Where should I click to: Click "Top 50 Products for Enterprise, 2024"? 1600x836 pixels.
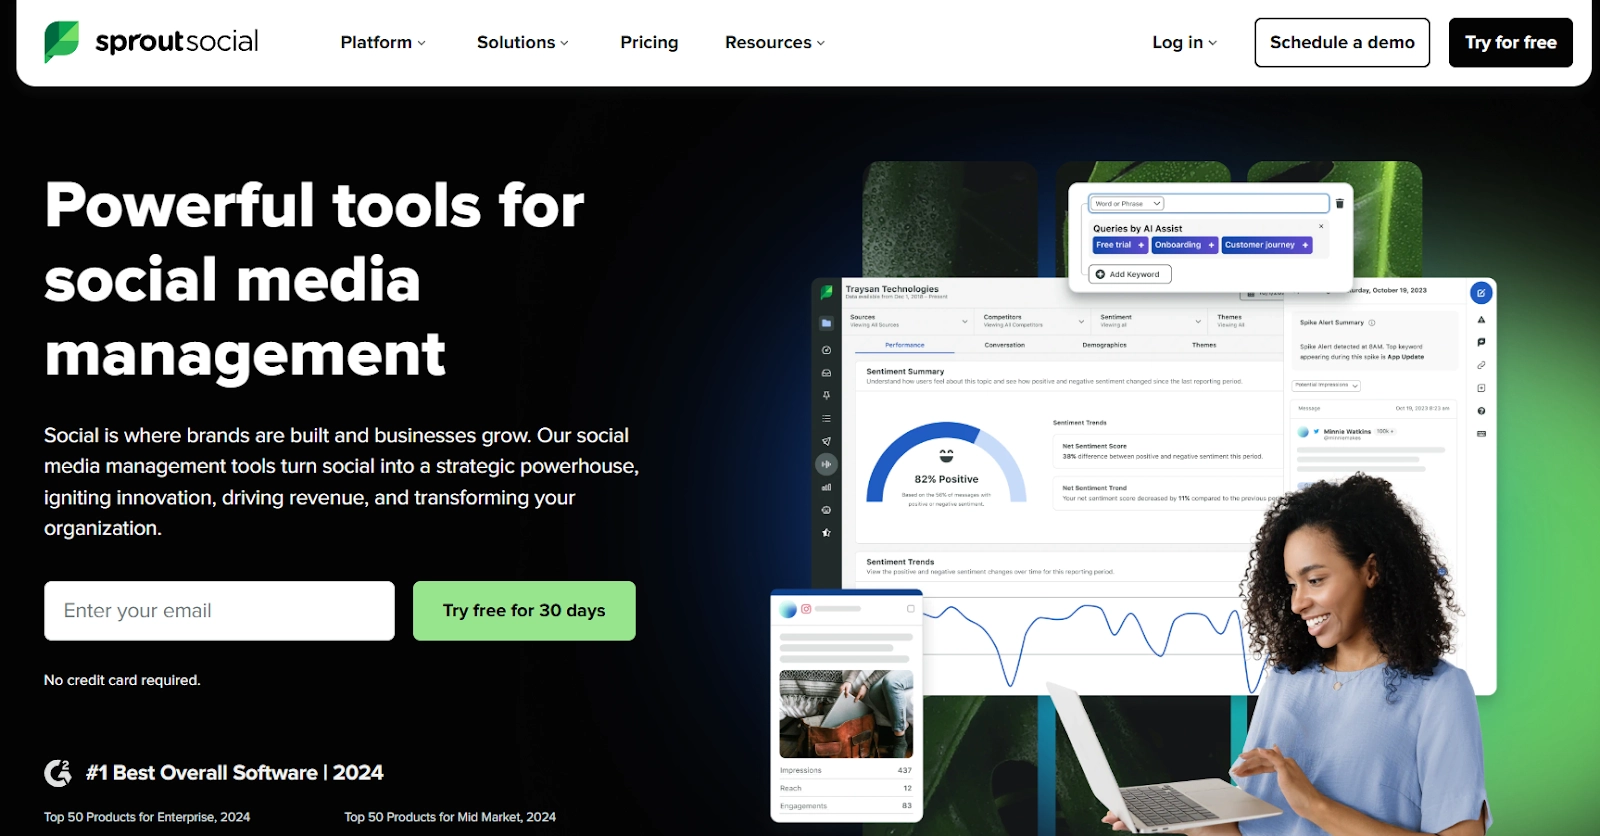[x=147, y=817]
